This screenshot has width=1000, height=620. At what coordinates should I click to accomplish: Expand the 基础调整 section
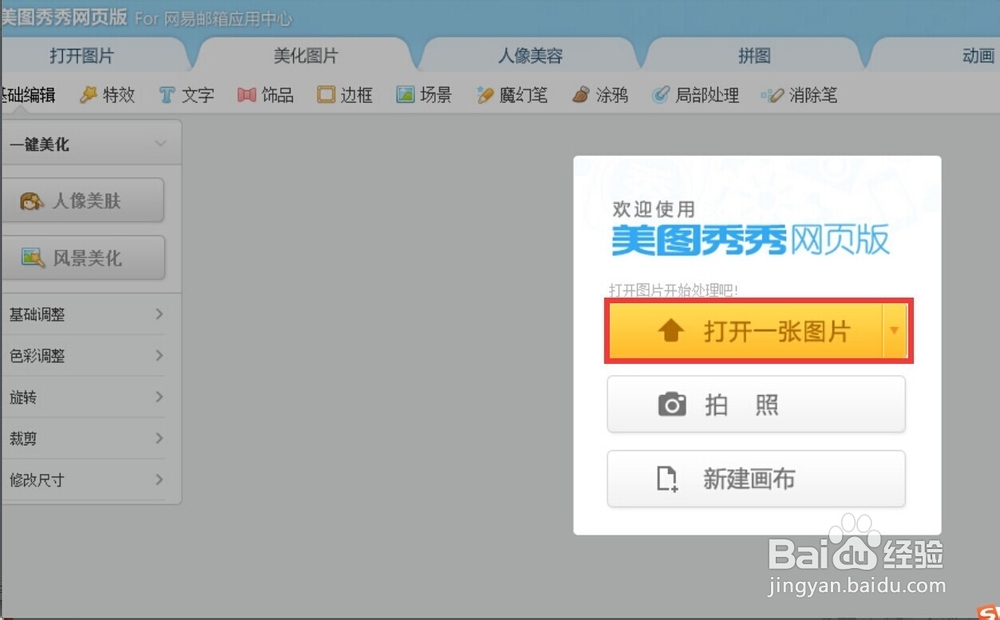tap(85, 314)
